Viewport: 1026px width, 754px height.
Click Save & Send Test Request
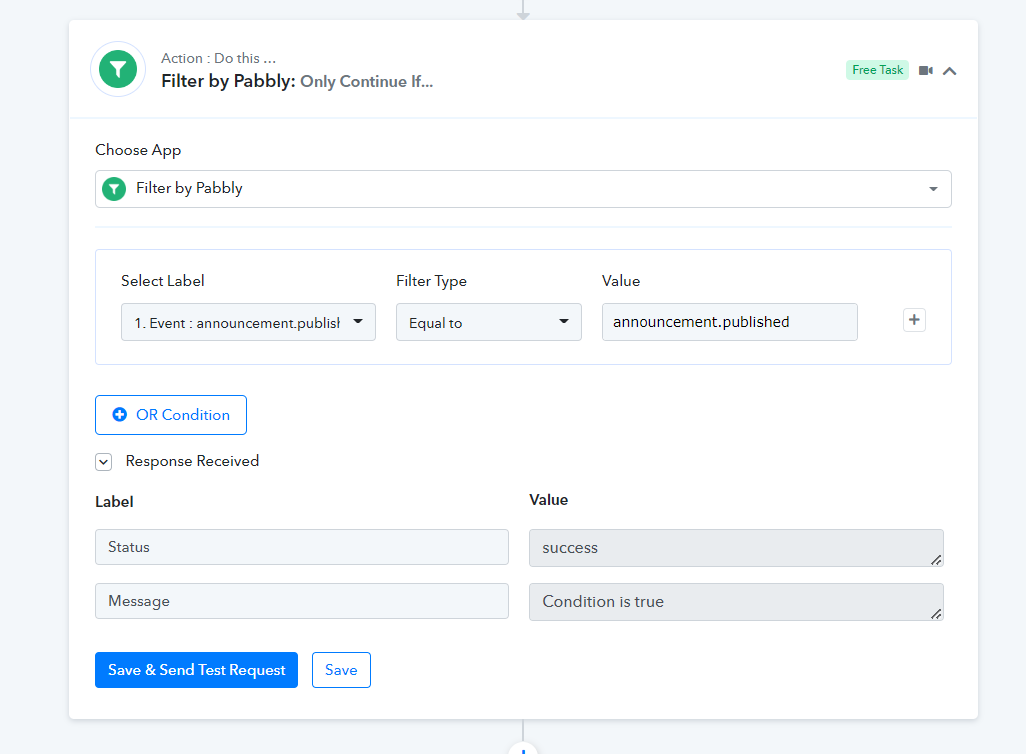[x=196, y=670]
